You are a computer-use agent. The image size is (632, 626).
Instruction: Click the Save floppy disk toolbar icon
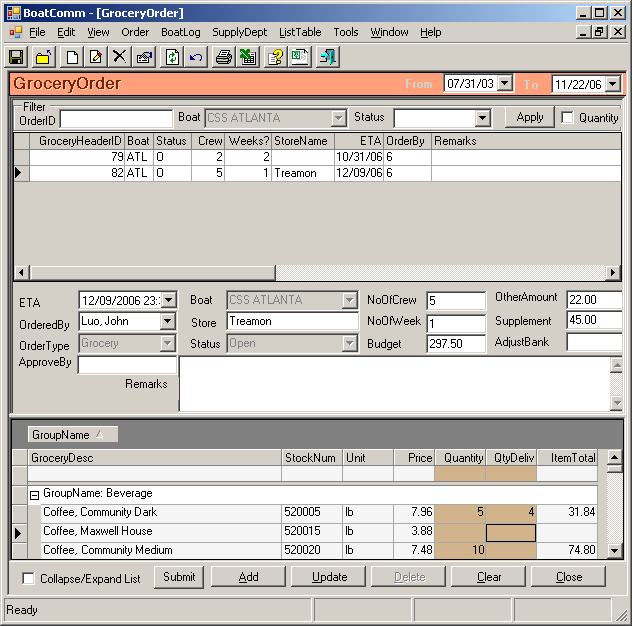click(16, 57)
